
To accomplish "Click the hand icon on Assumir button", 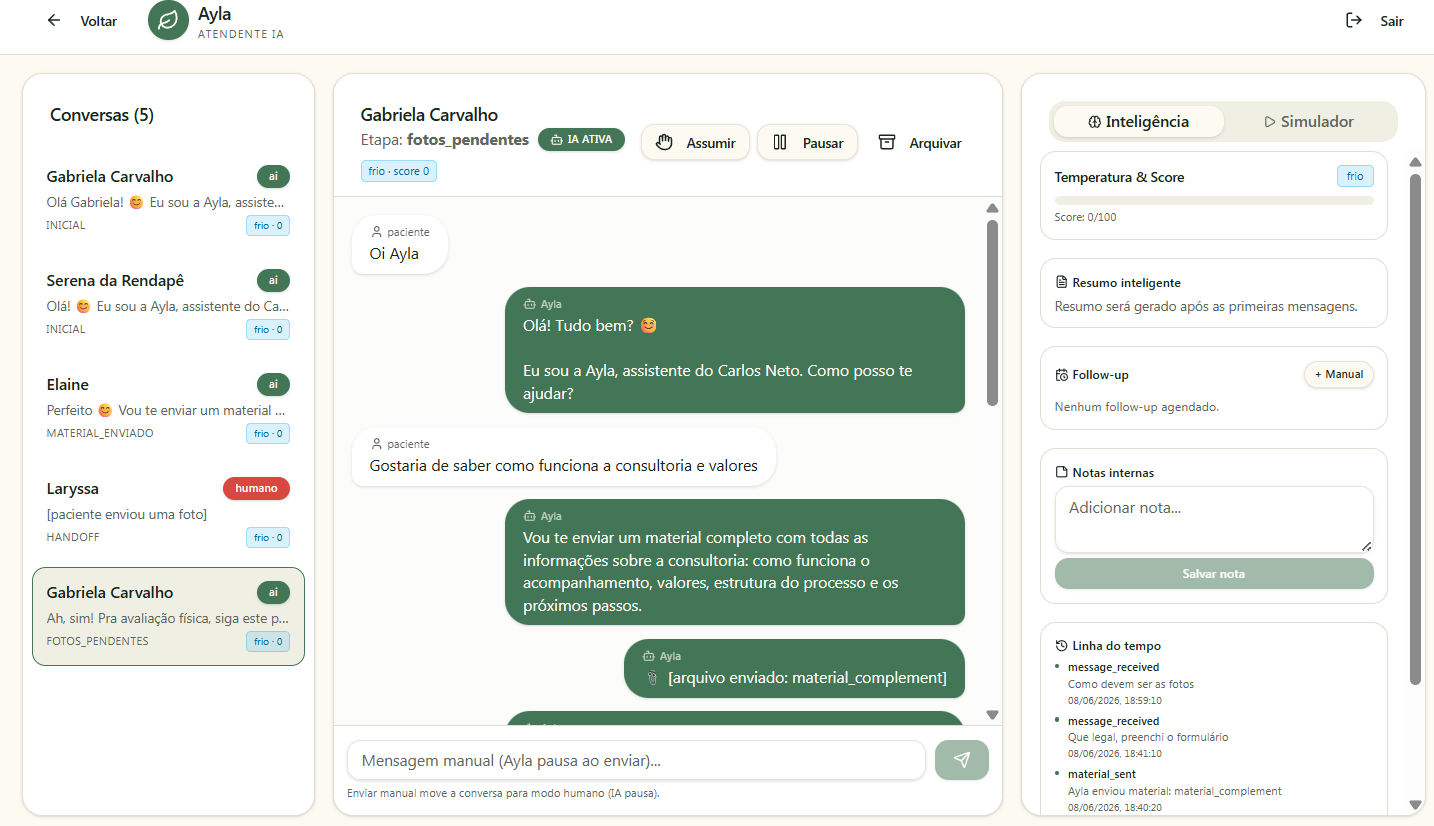I will click(665, 143).
